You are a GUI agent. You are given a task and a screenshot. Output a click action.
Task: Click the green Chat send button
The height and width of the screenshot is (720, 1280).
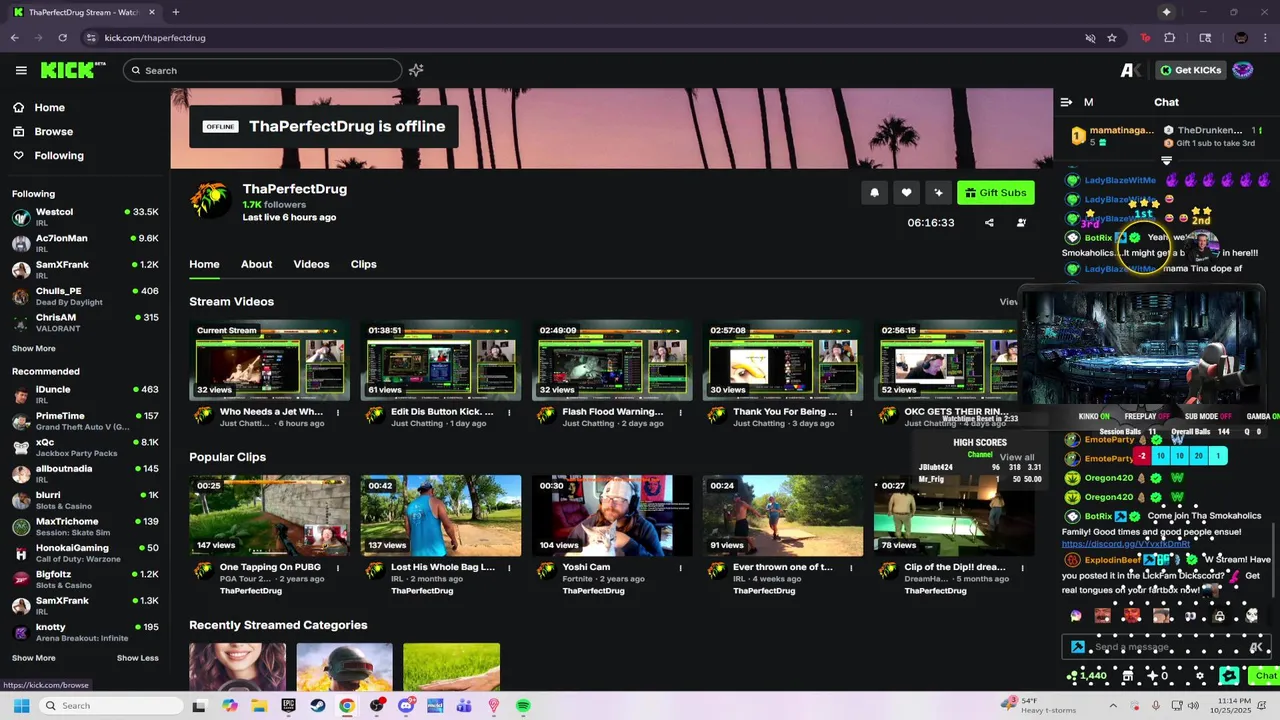[x=1265, y=676]
